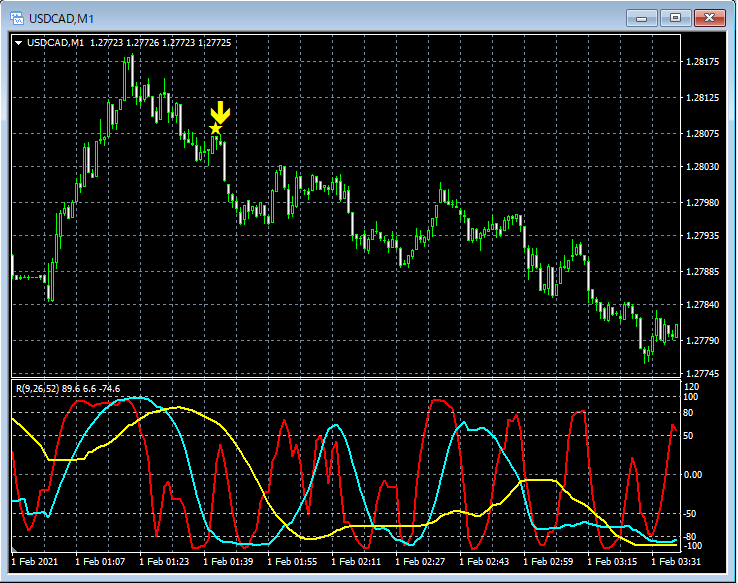
Task: Click the 1 Feb 03:31 time label
Action: [676, 561]
